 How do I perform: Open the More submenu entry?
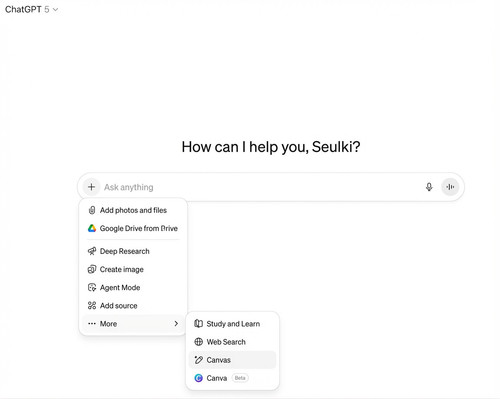133,324
